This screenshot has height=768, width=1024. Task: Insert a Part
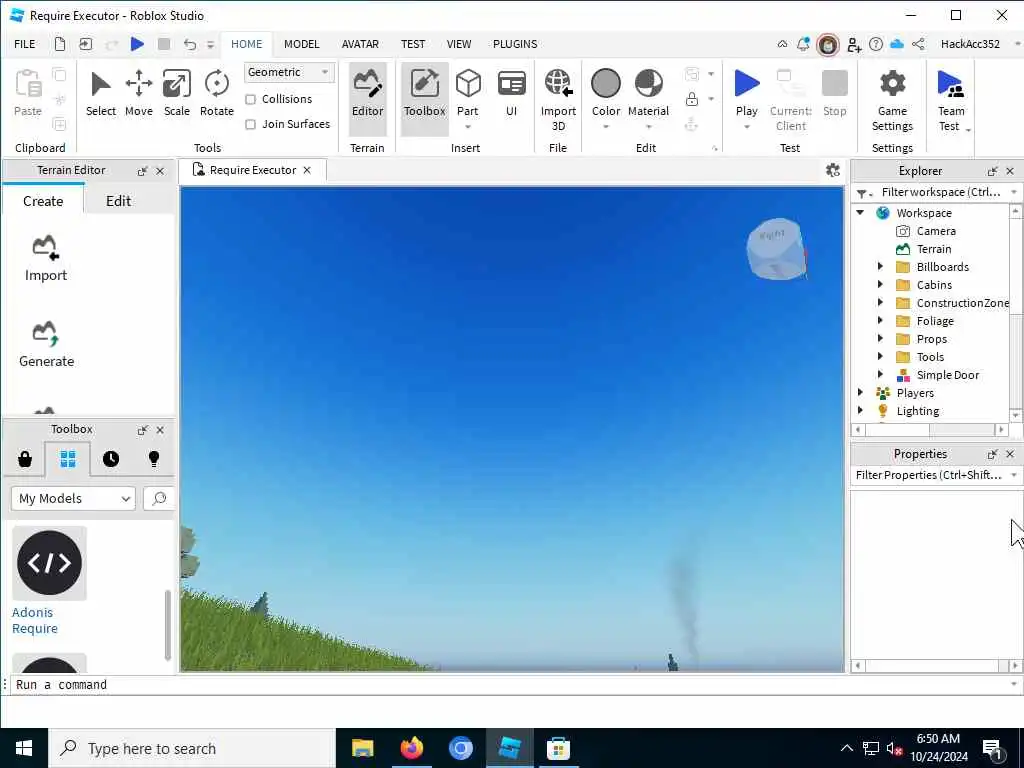click(468, 94)
